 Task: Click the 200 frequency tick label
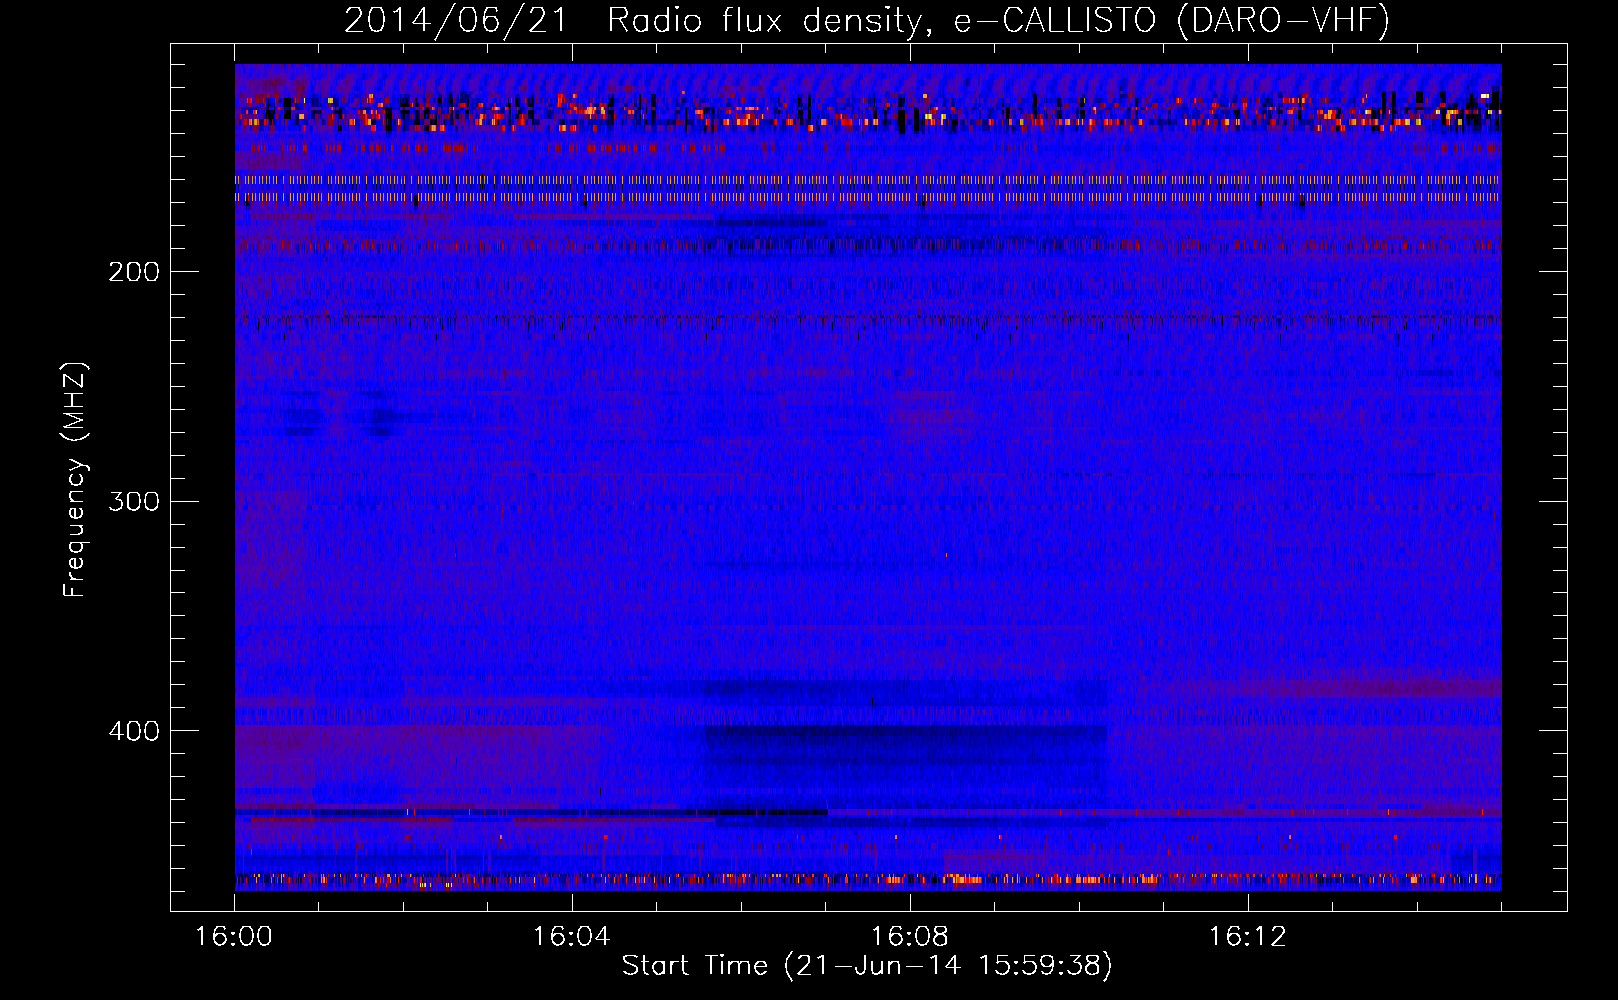(133, 272)
